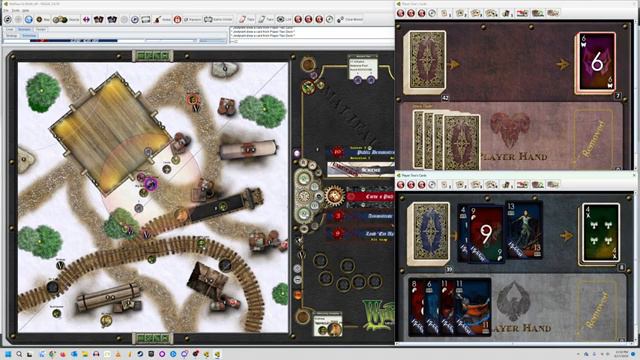Viewport: 640px width, 360px height.
Task: Click the red-ringed token near the top path
Action: click(x=193, y=99)
